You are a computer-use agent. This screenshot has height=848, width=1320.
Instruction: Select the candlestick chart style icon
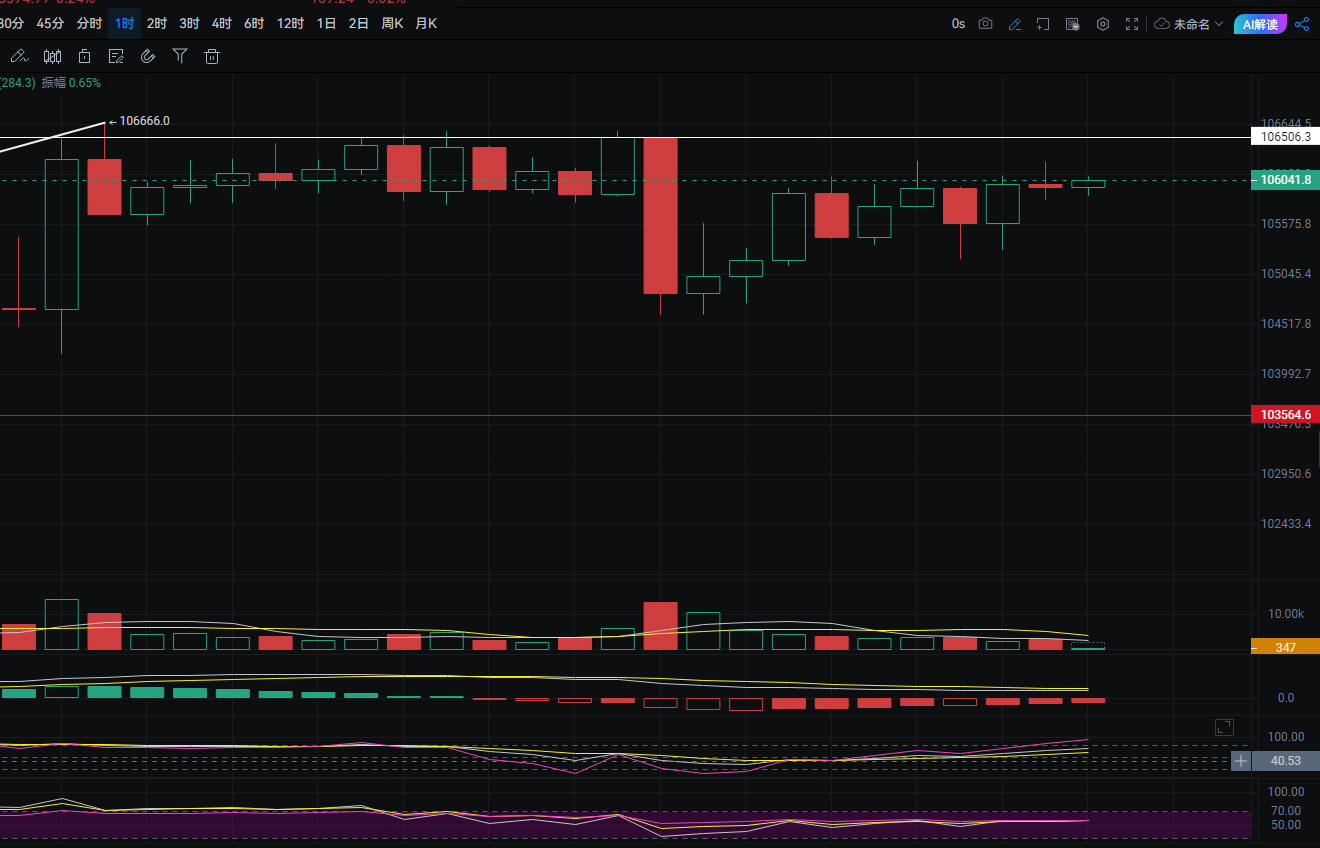52,57
